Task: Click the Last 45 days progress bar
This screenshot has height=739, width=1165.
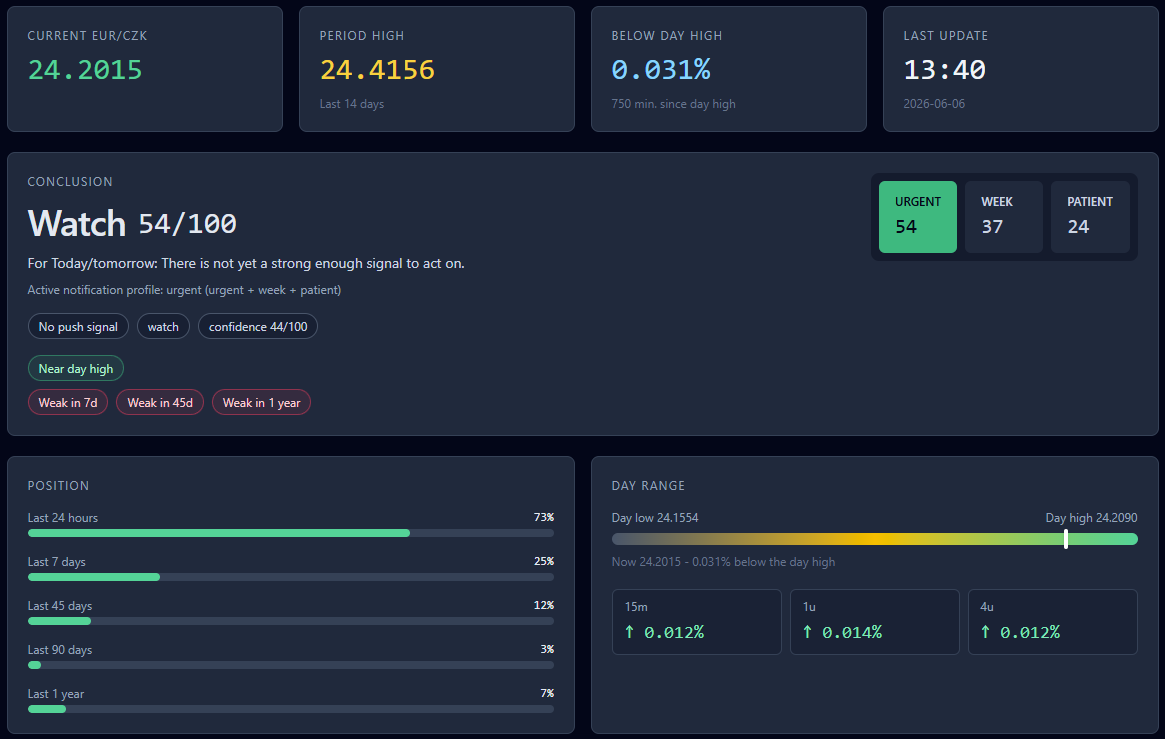Action: 291,621
